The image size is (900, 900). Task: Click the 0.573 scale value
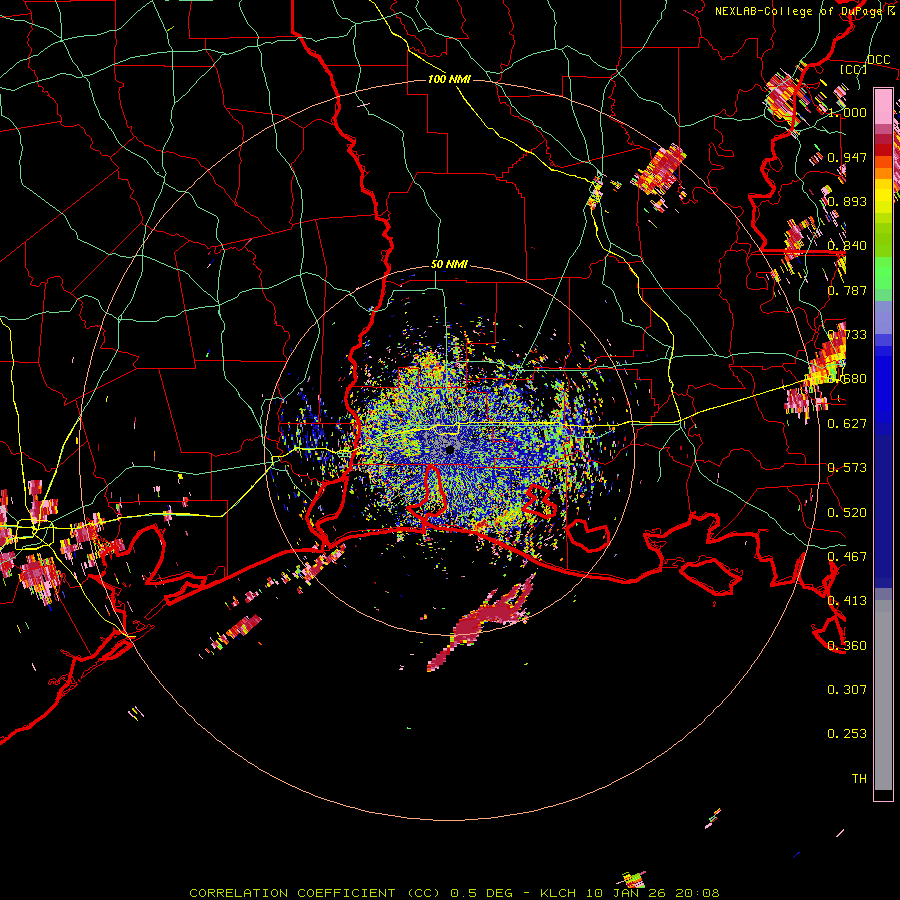(x=847, y=468)
